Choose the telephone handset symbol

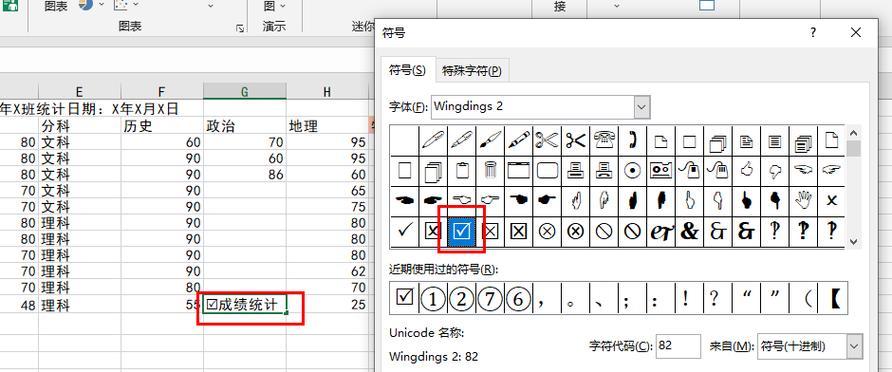(x=632, y=140)
